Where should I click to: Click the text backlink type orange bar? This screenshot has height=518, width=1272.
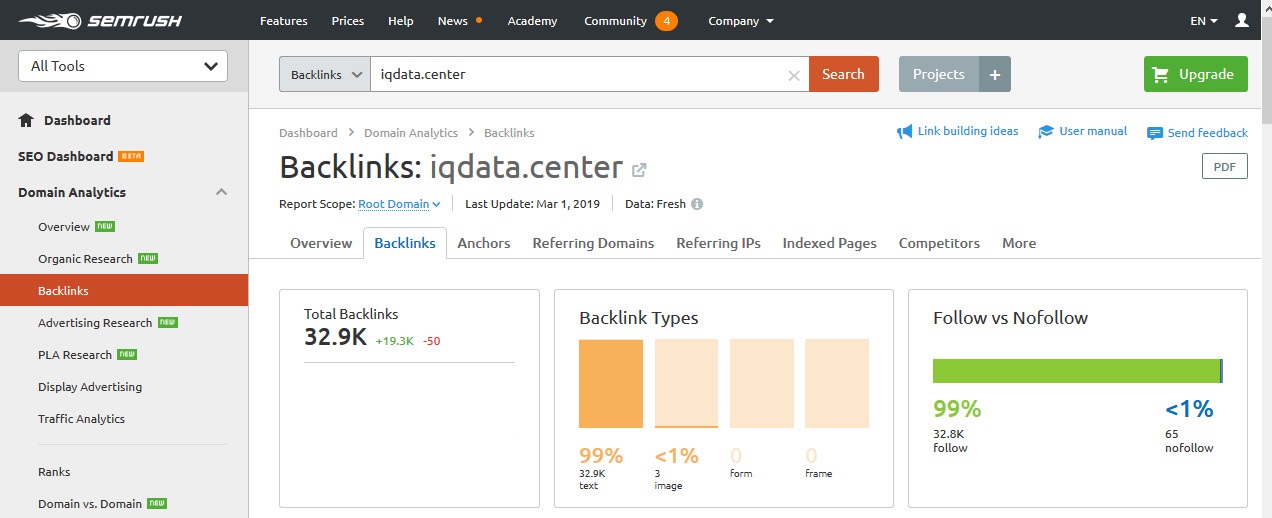pyautogui.click(x=611, y=384)
